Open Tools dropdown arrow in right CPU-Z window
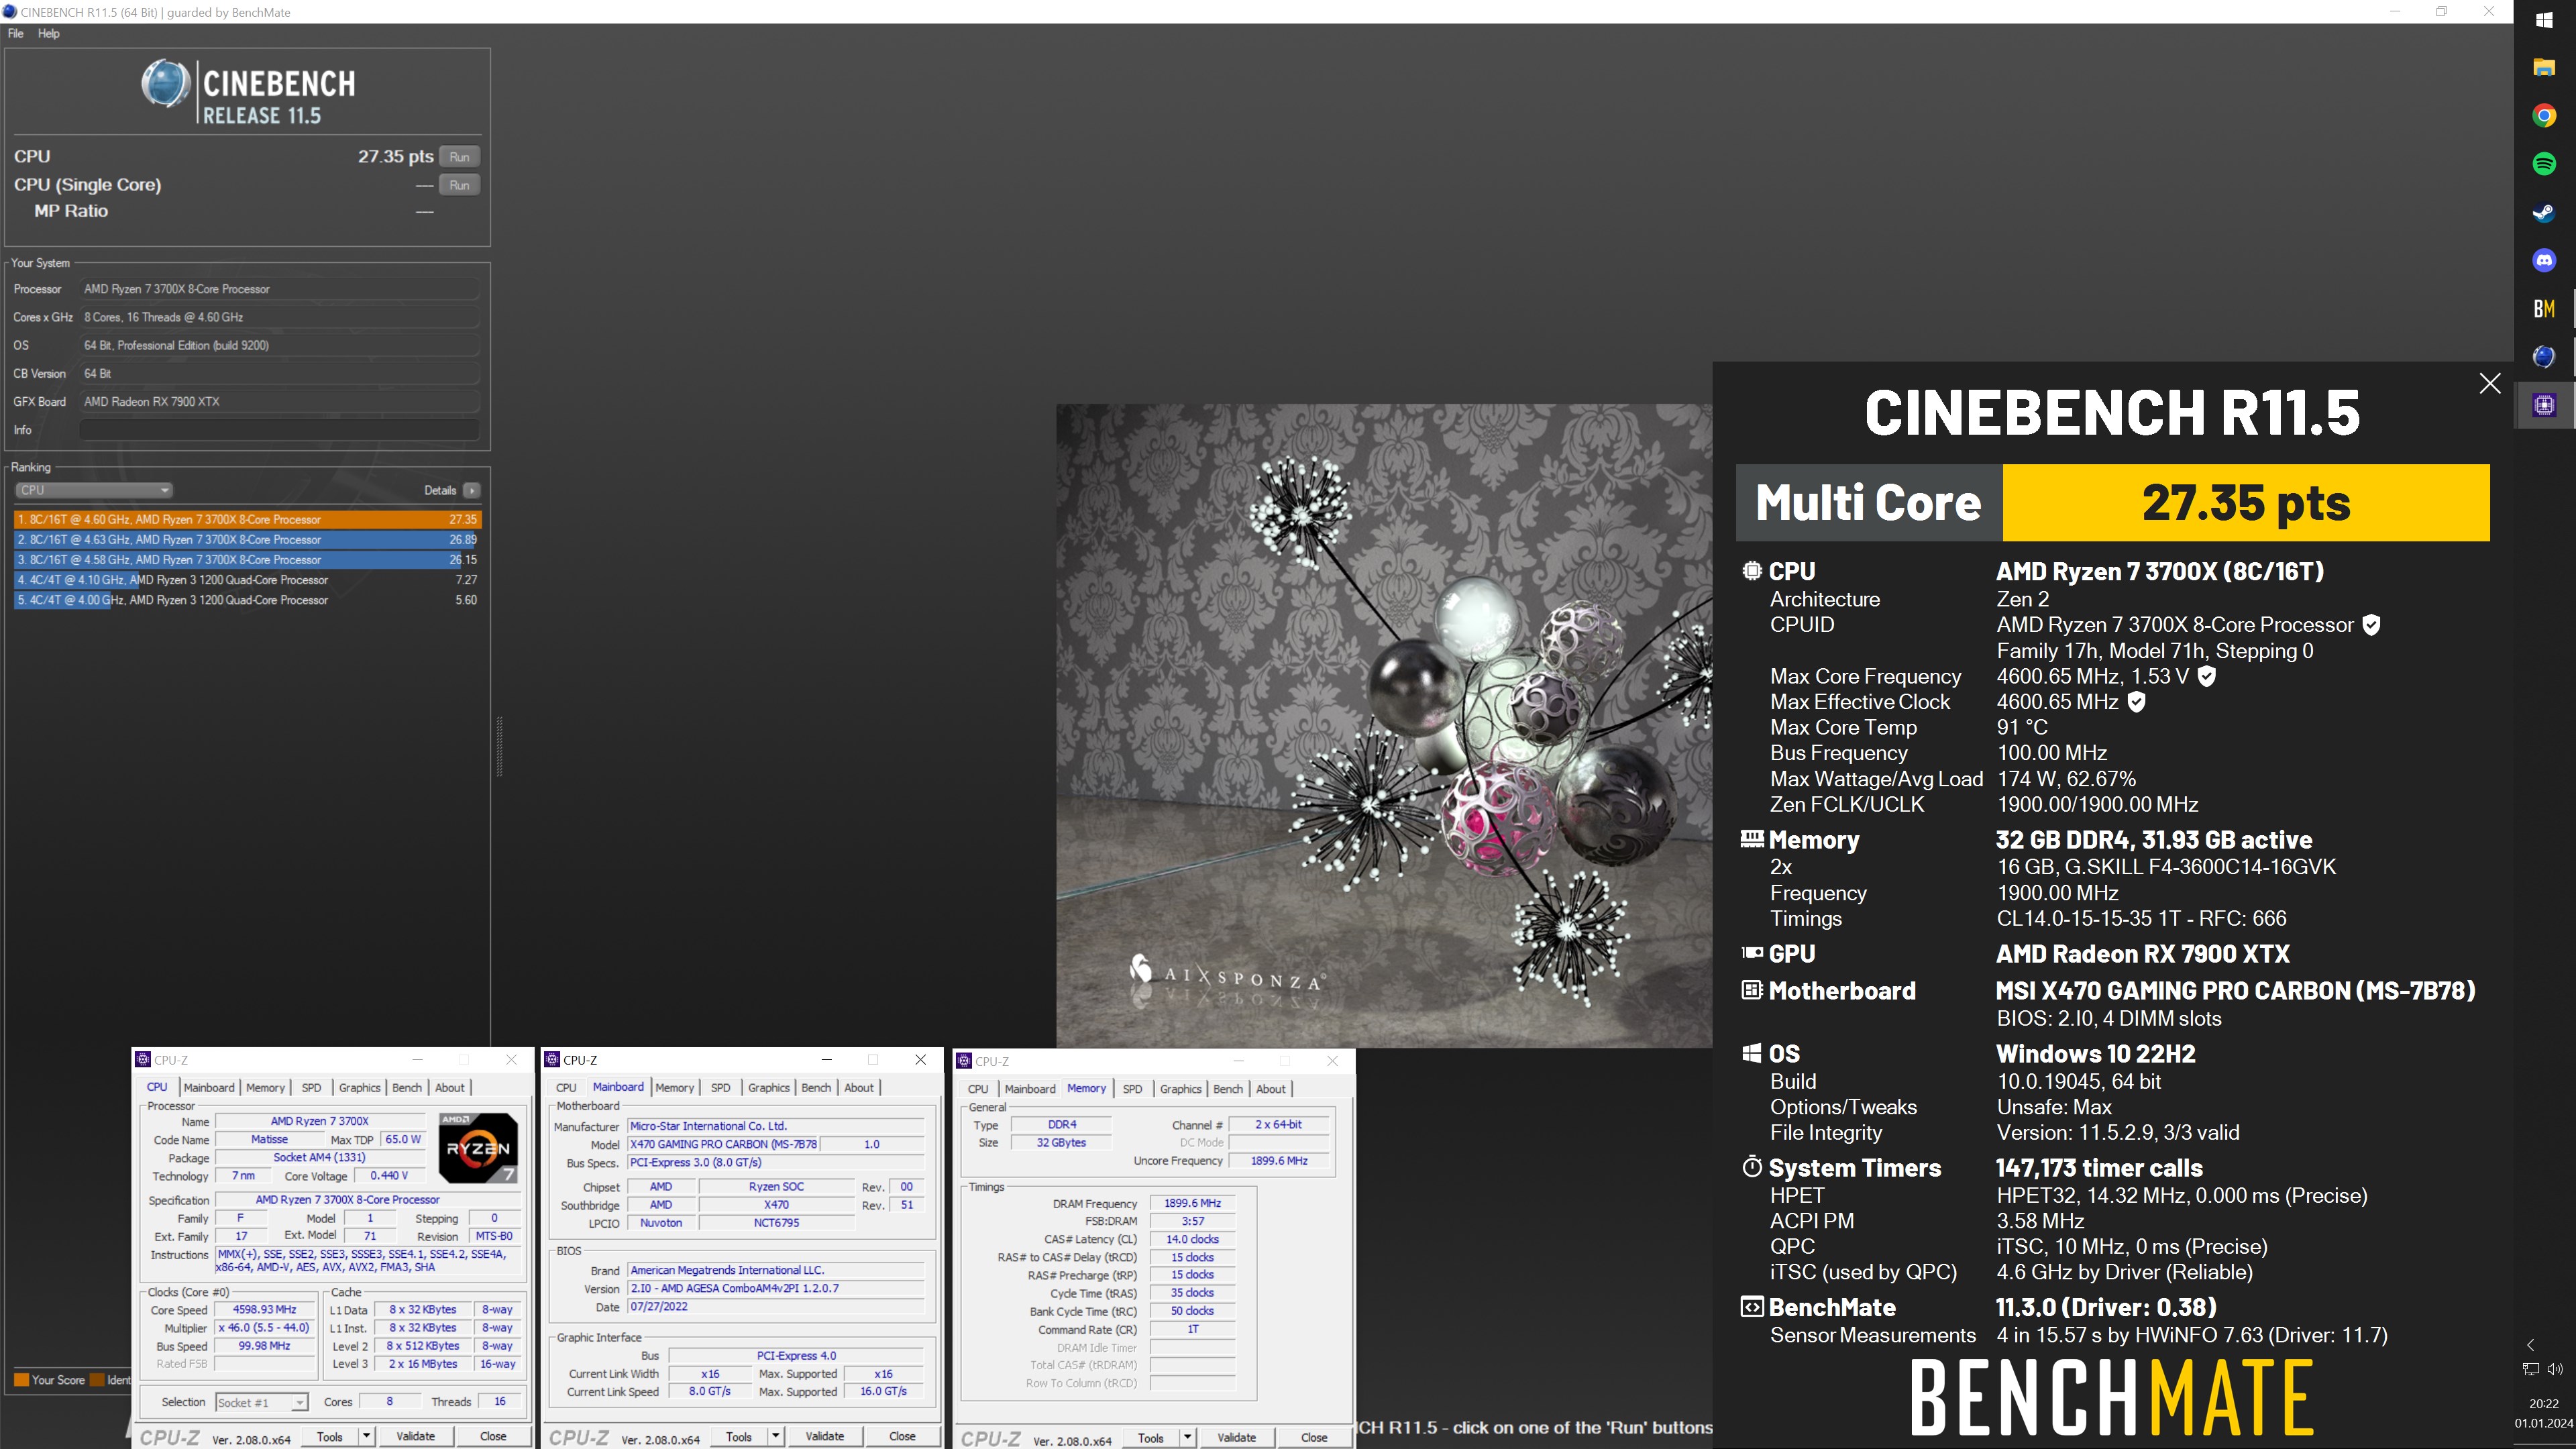This screenshot has height=1449, width=2576. [x=1188, y=1437]
